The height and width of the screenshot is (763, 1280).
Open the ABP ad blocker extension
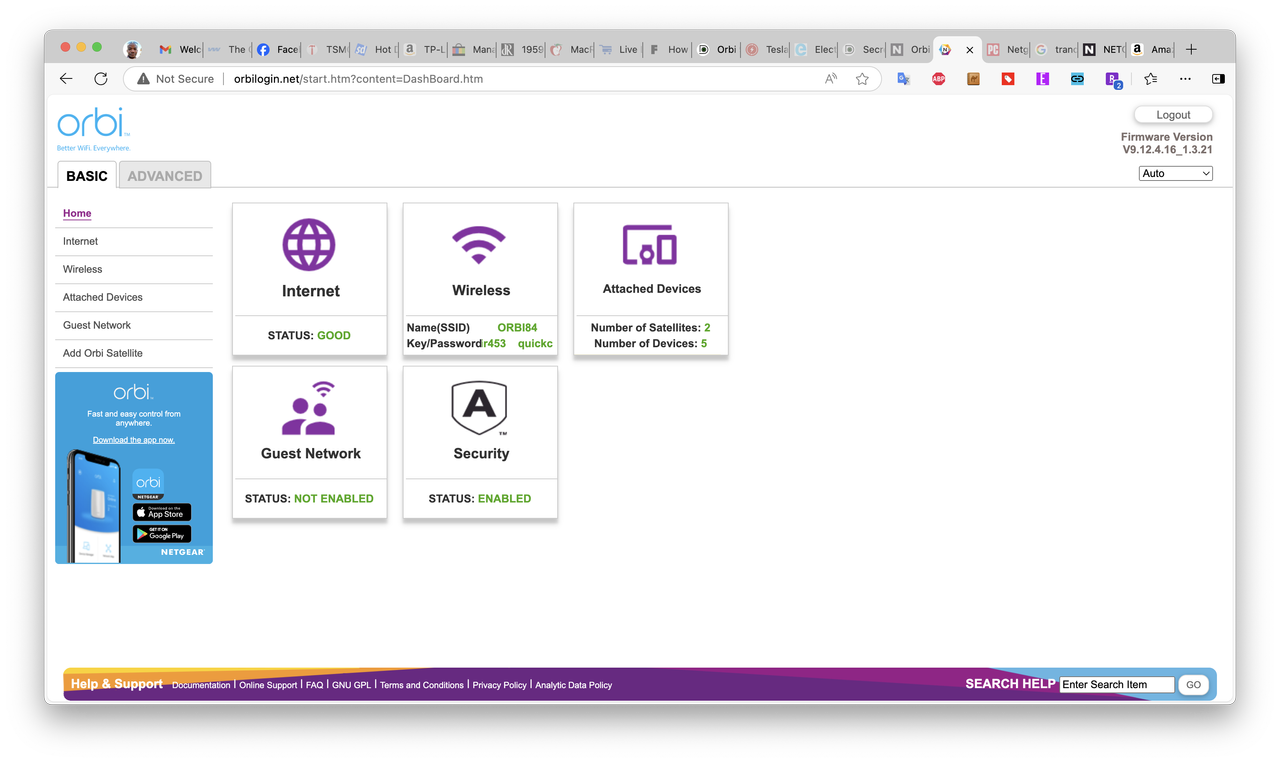[x=938, y=79]
